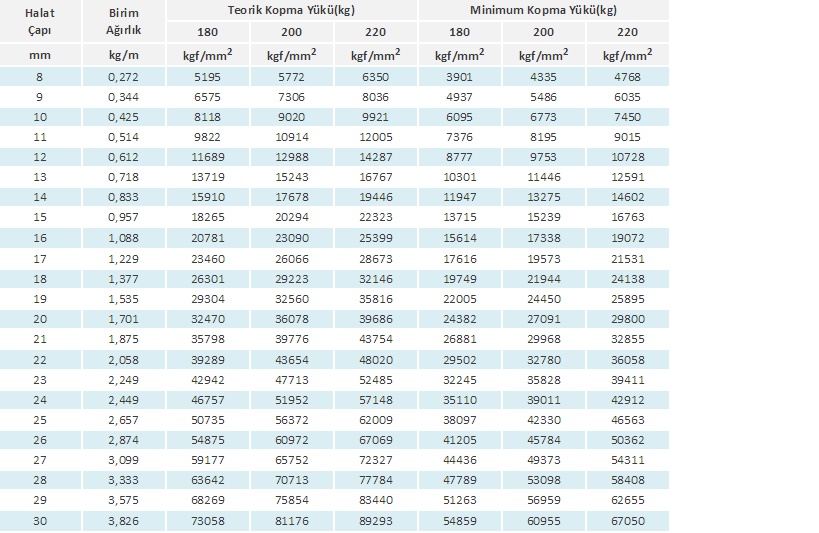Click the mm unit header cell

tap(40, 55)
